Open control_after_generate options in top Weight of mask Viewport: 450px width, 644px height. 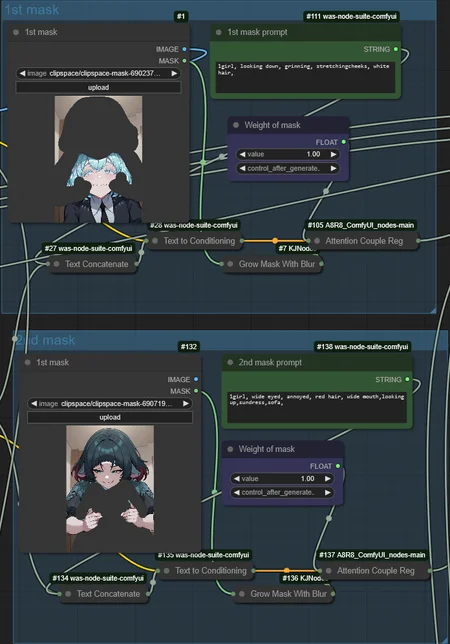[288, 168]
